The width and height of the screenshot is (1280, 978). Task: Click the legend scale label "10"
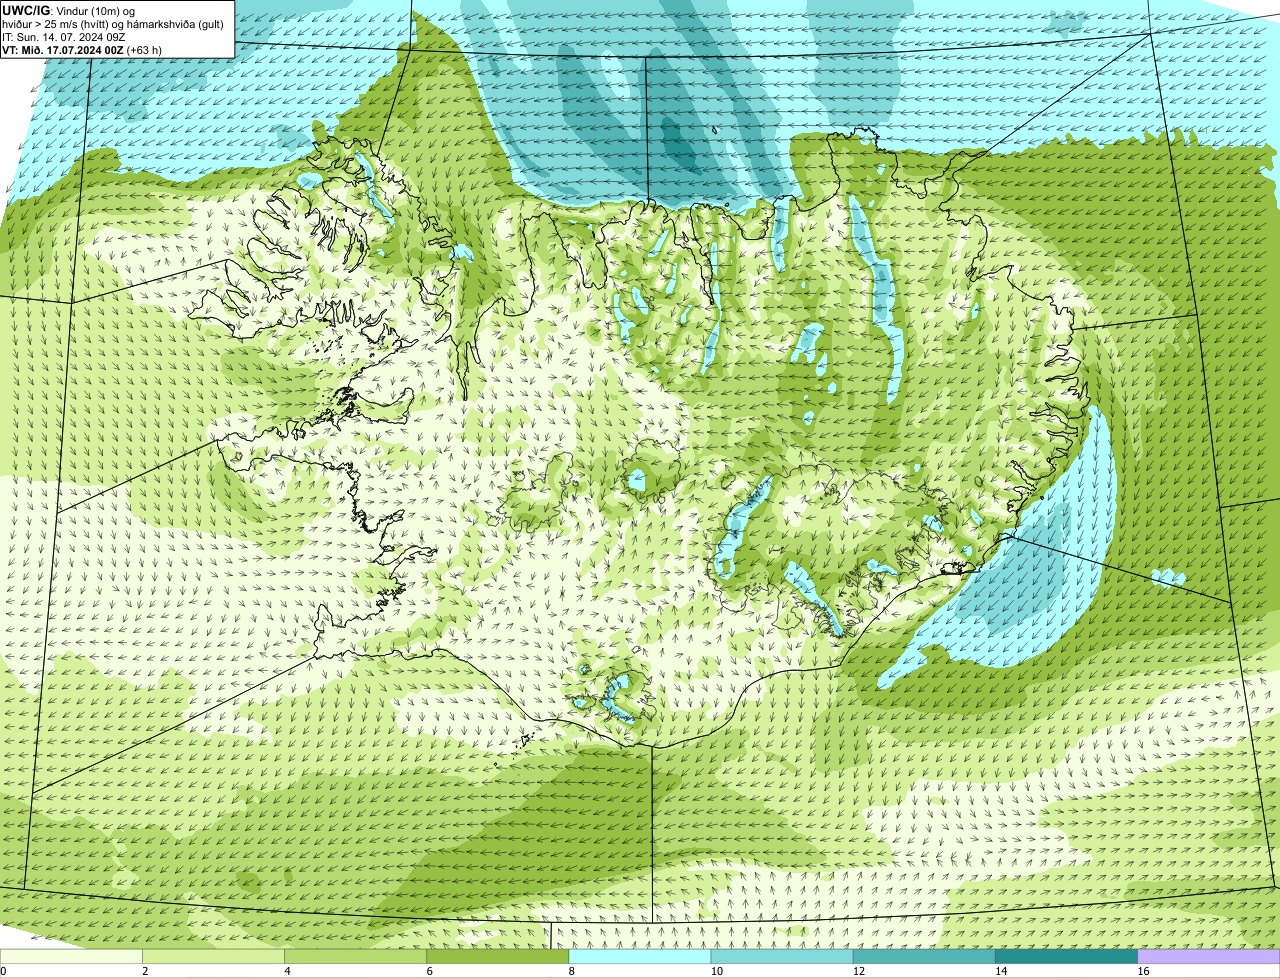click(x=716, y=971)
